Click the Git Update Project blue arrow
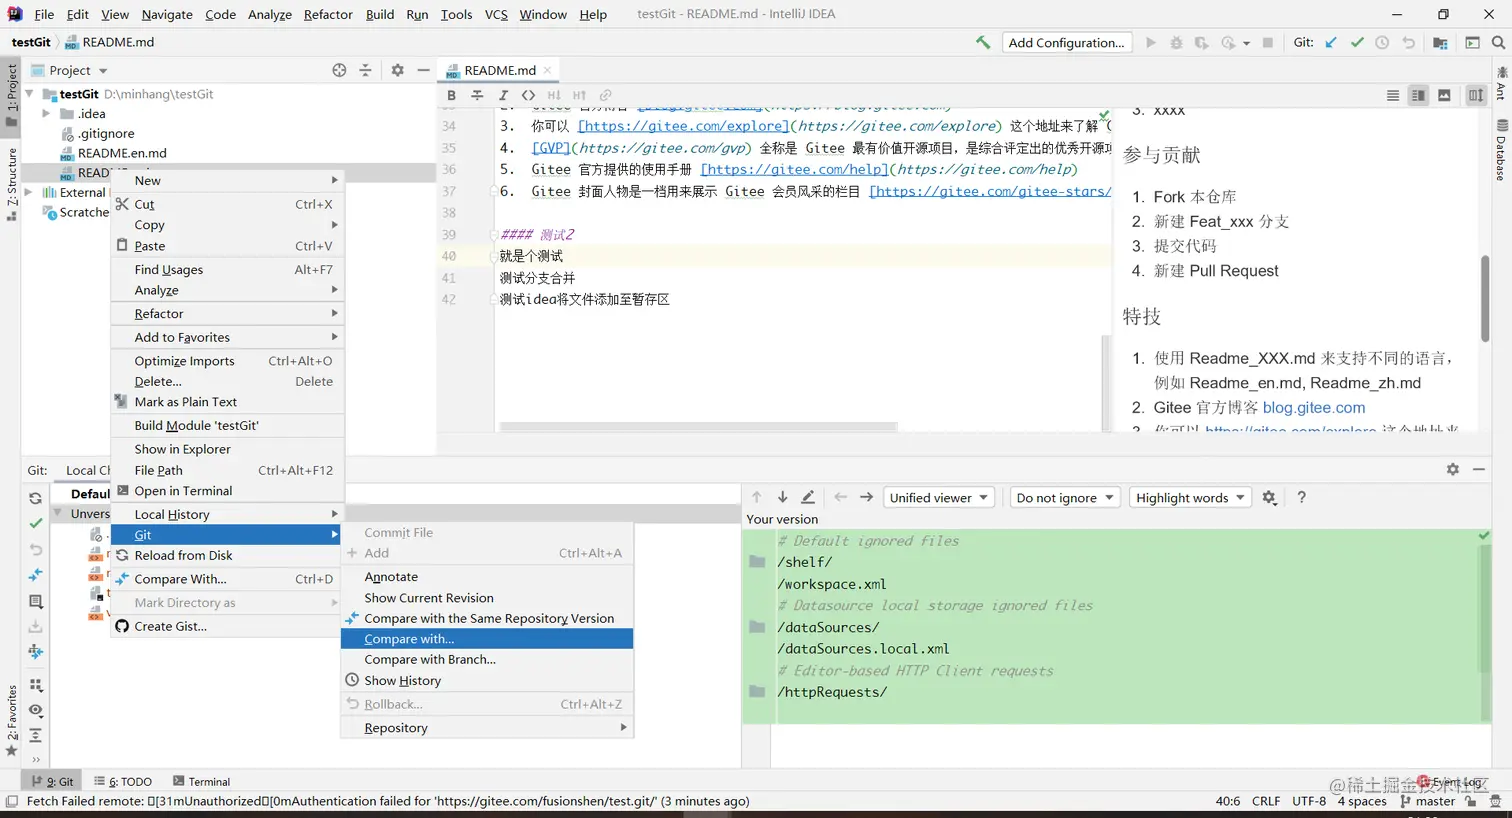 1331,42
